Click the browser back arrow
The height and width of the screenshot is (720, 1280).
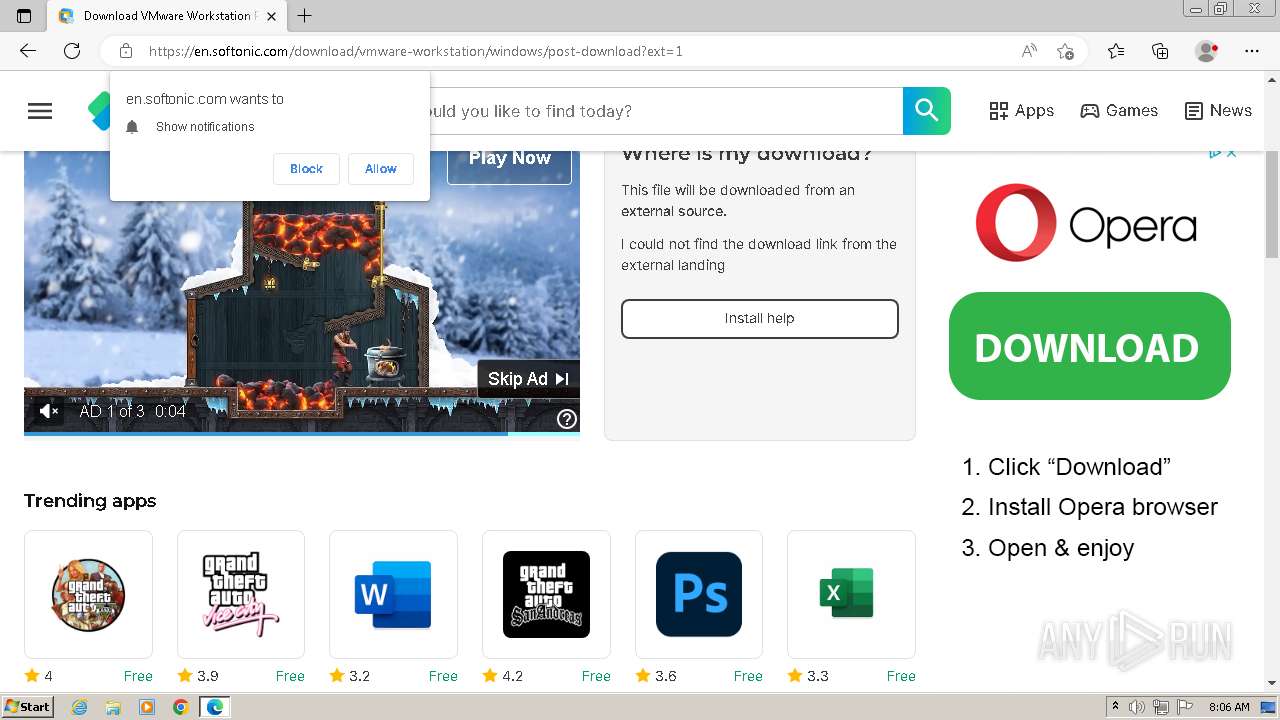(28, 51)
